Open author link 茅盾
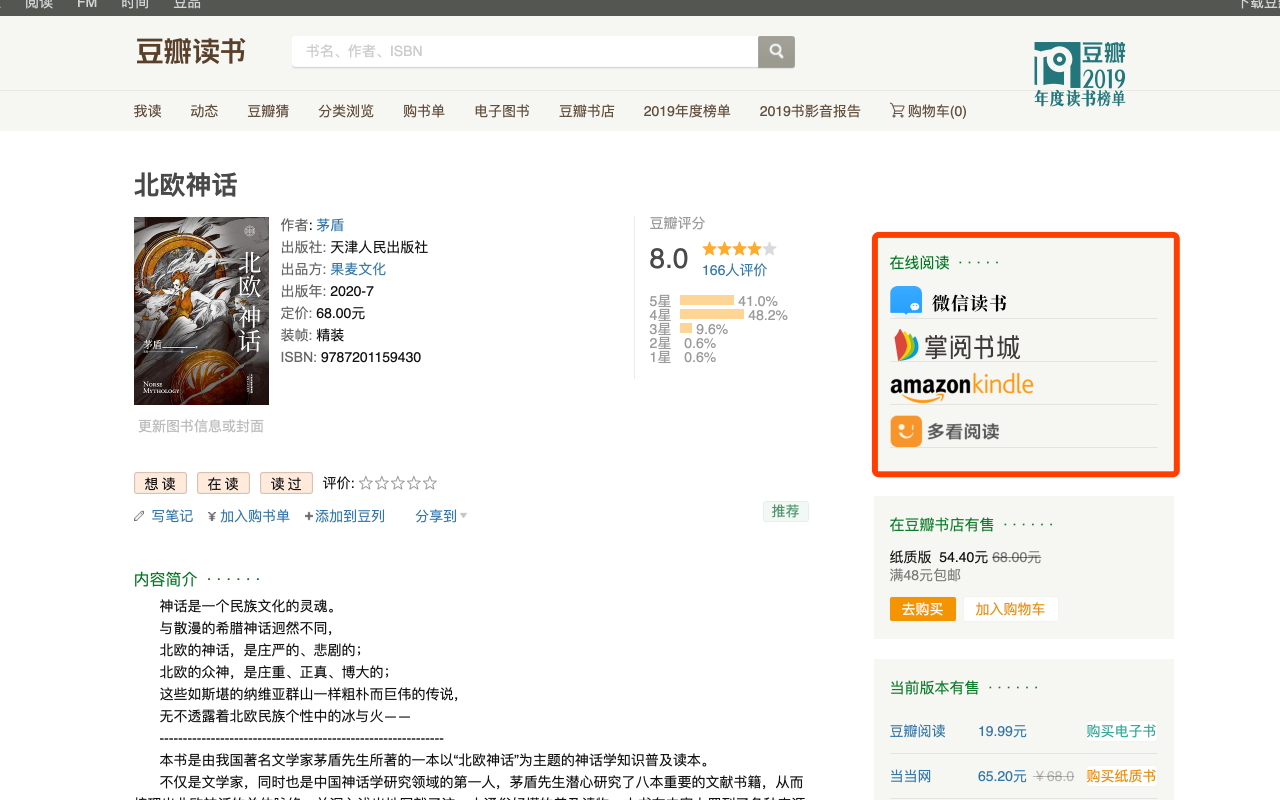1280x800 pixels. pyautogui.click(x=330, y=225)
